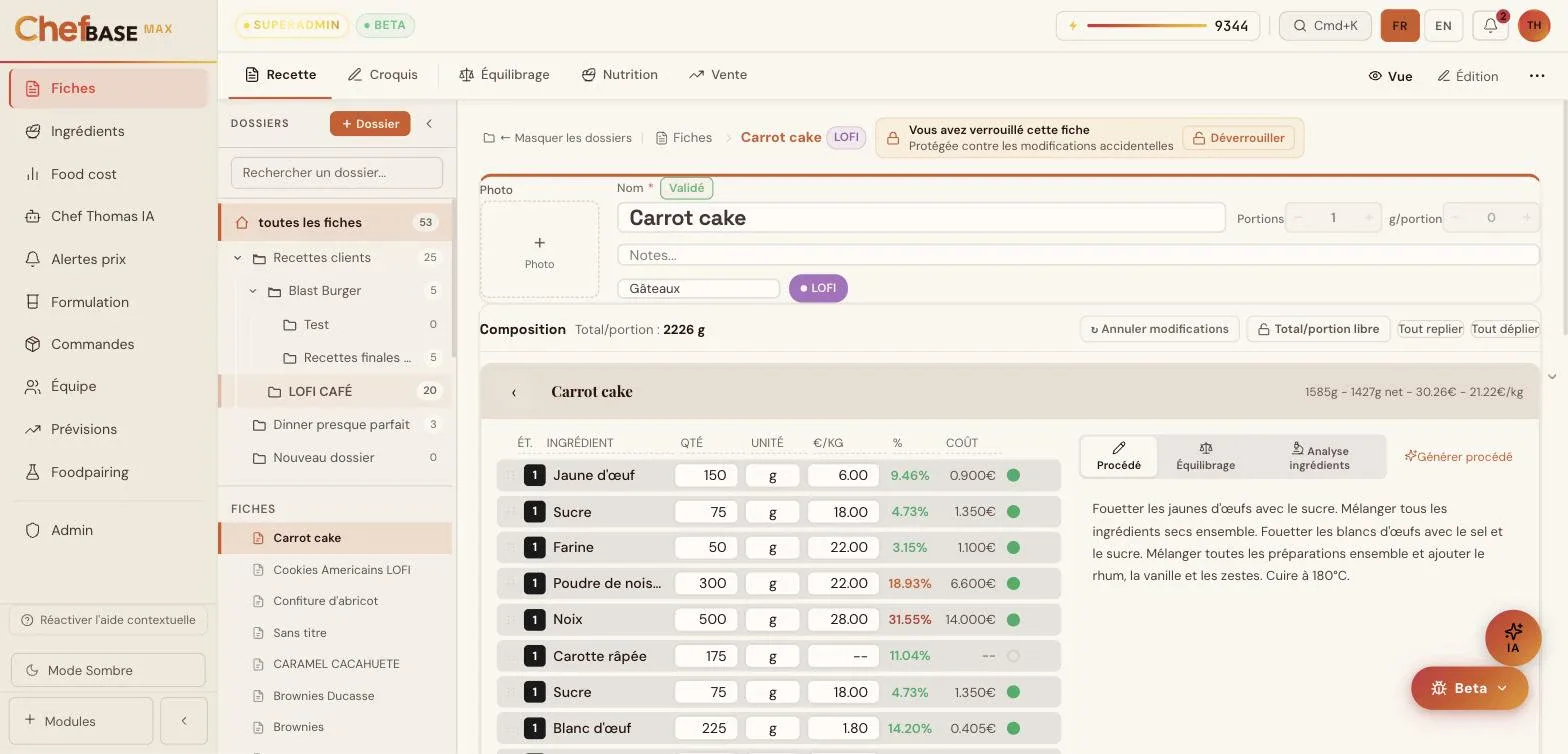Open Chef Thomas IA assistant
This screenshot has height=754, width=1568.
coord(108,216)
